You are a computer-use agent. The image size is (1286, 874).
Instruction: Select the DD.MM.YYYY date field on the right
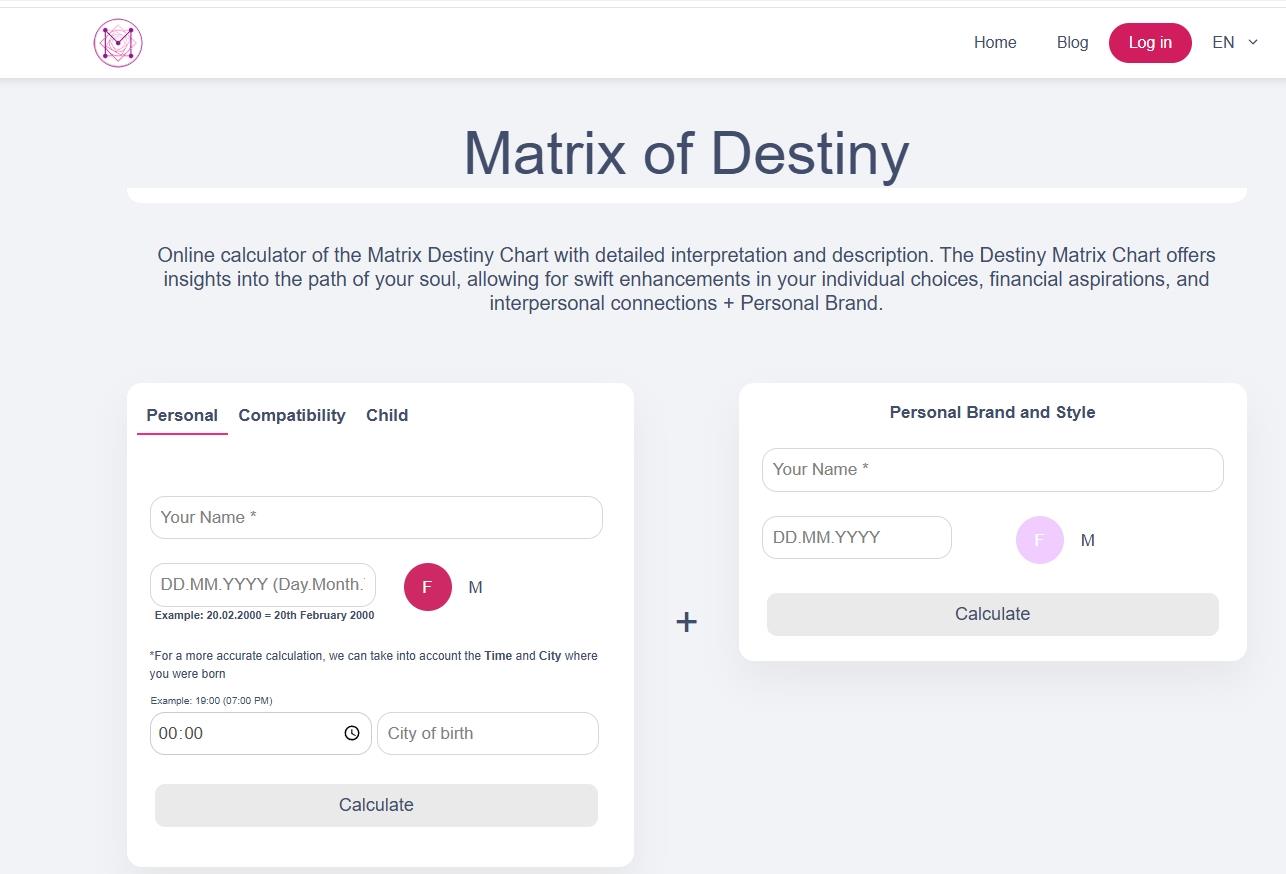click(856, 537)
